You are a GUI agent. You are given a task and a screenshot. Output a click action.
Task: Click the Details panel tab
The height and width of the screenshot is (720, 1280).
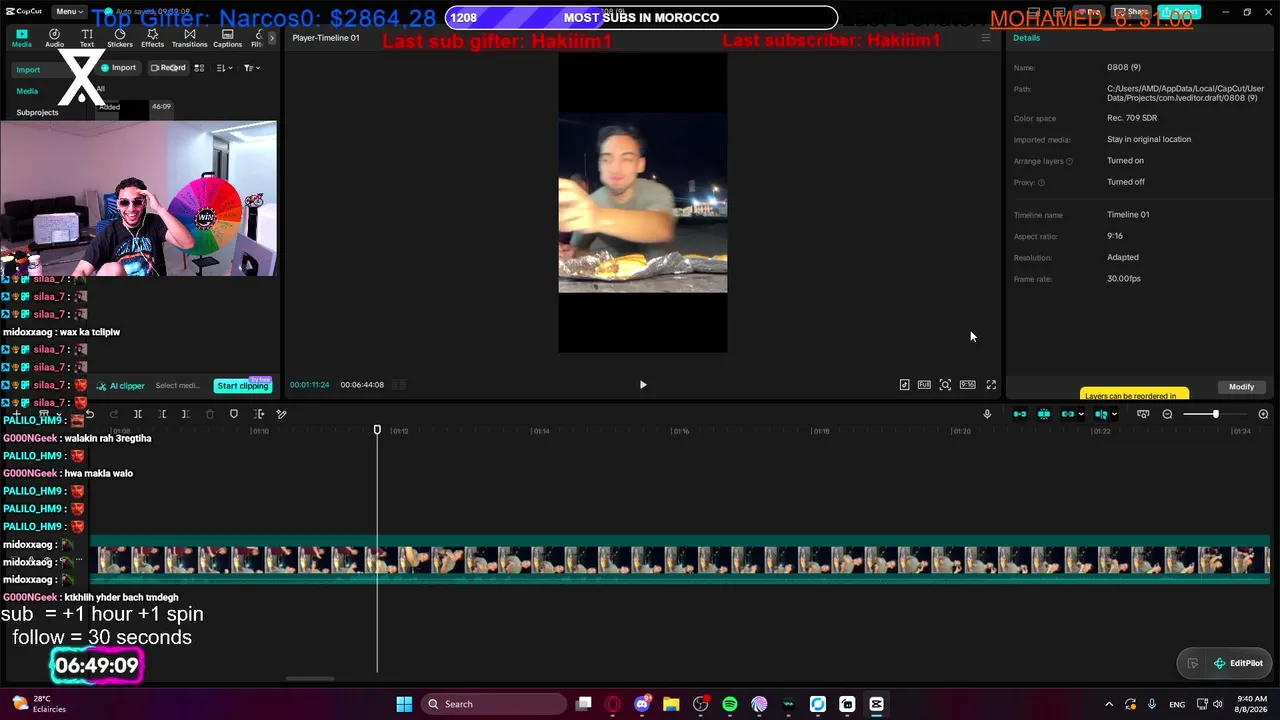point(1026,38)
